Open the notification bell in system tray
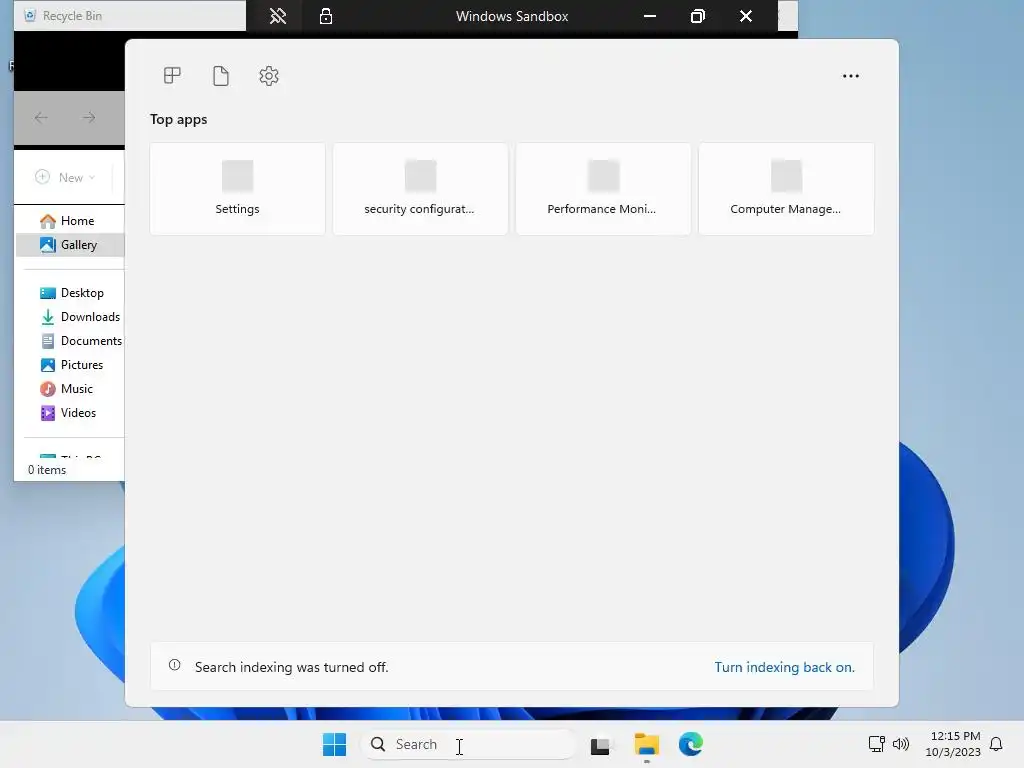 pyautogui.click(x=996, y=744)
